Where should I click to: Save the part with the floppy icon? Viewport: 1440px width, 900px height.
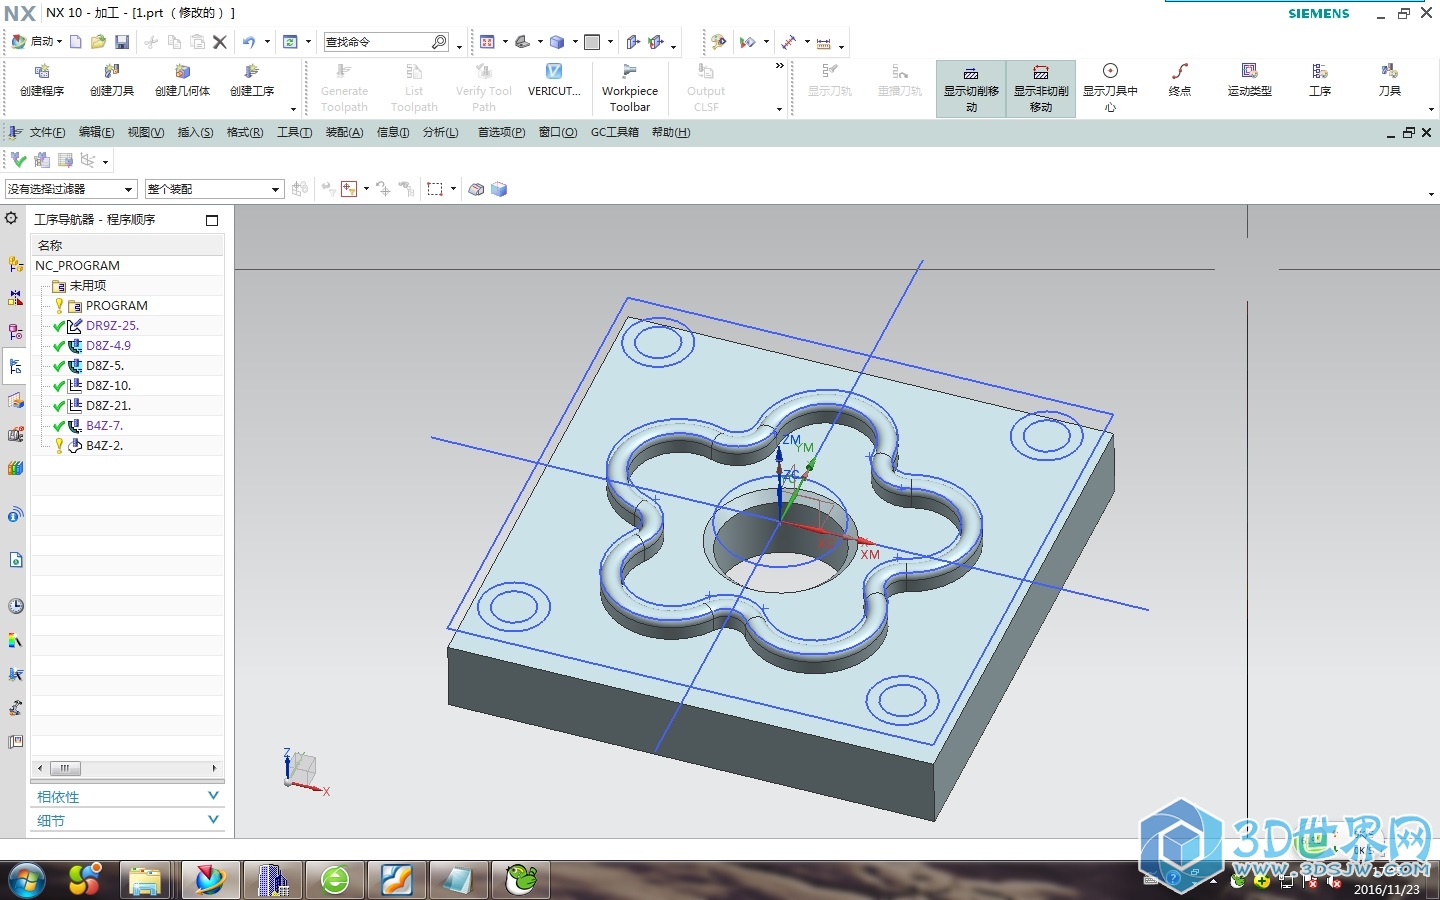(122, 42)
